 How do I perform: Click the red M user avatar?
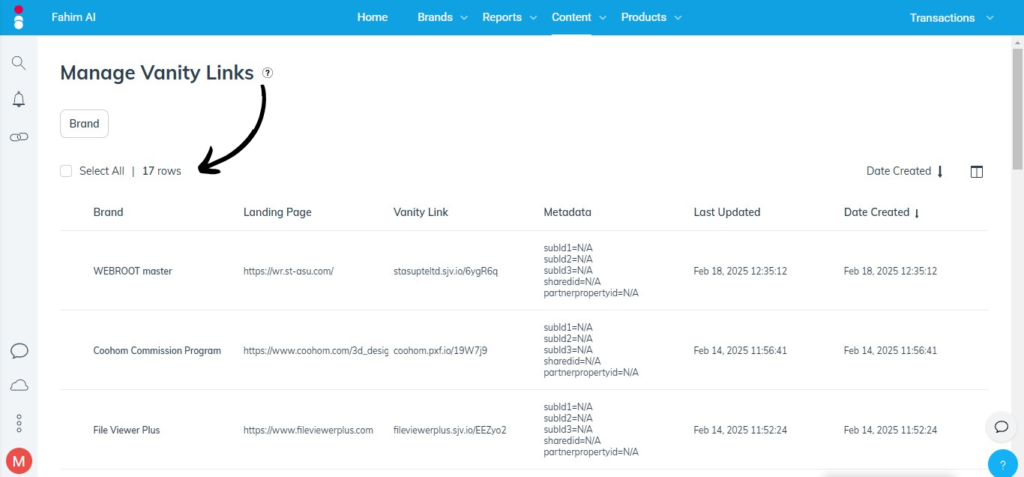tap(19, 461)
